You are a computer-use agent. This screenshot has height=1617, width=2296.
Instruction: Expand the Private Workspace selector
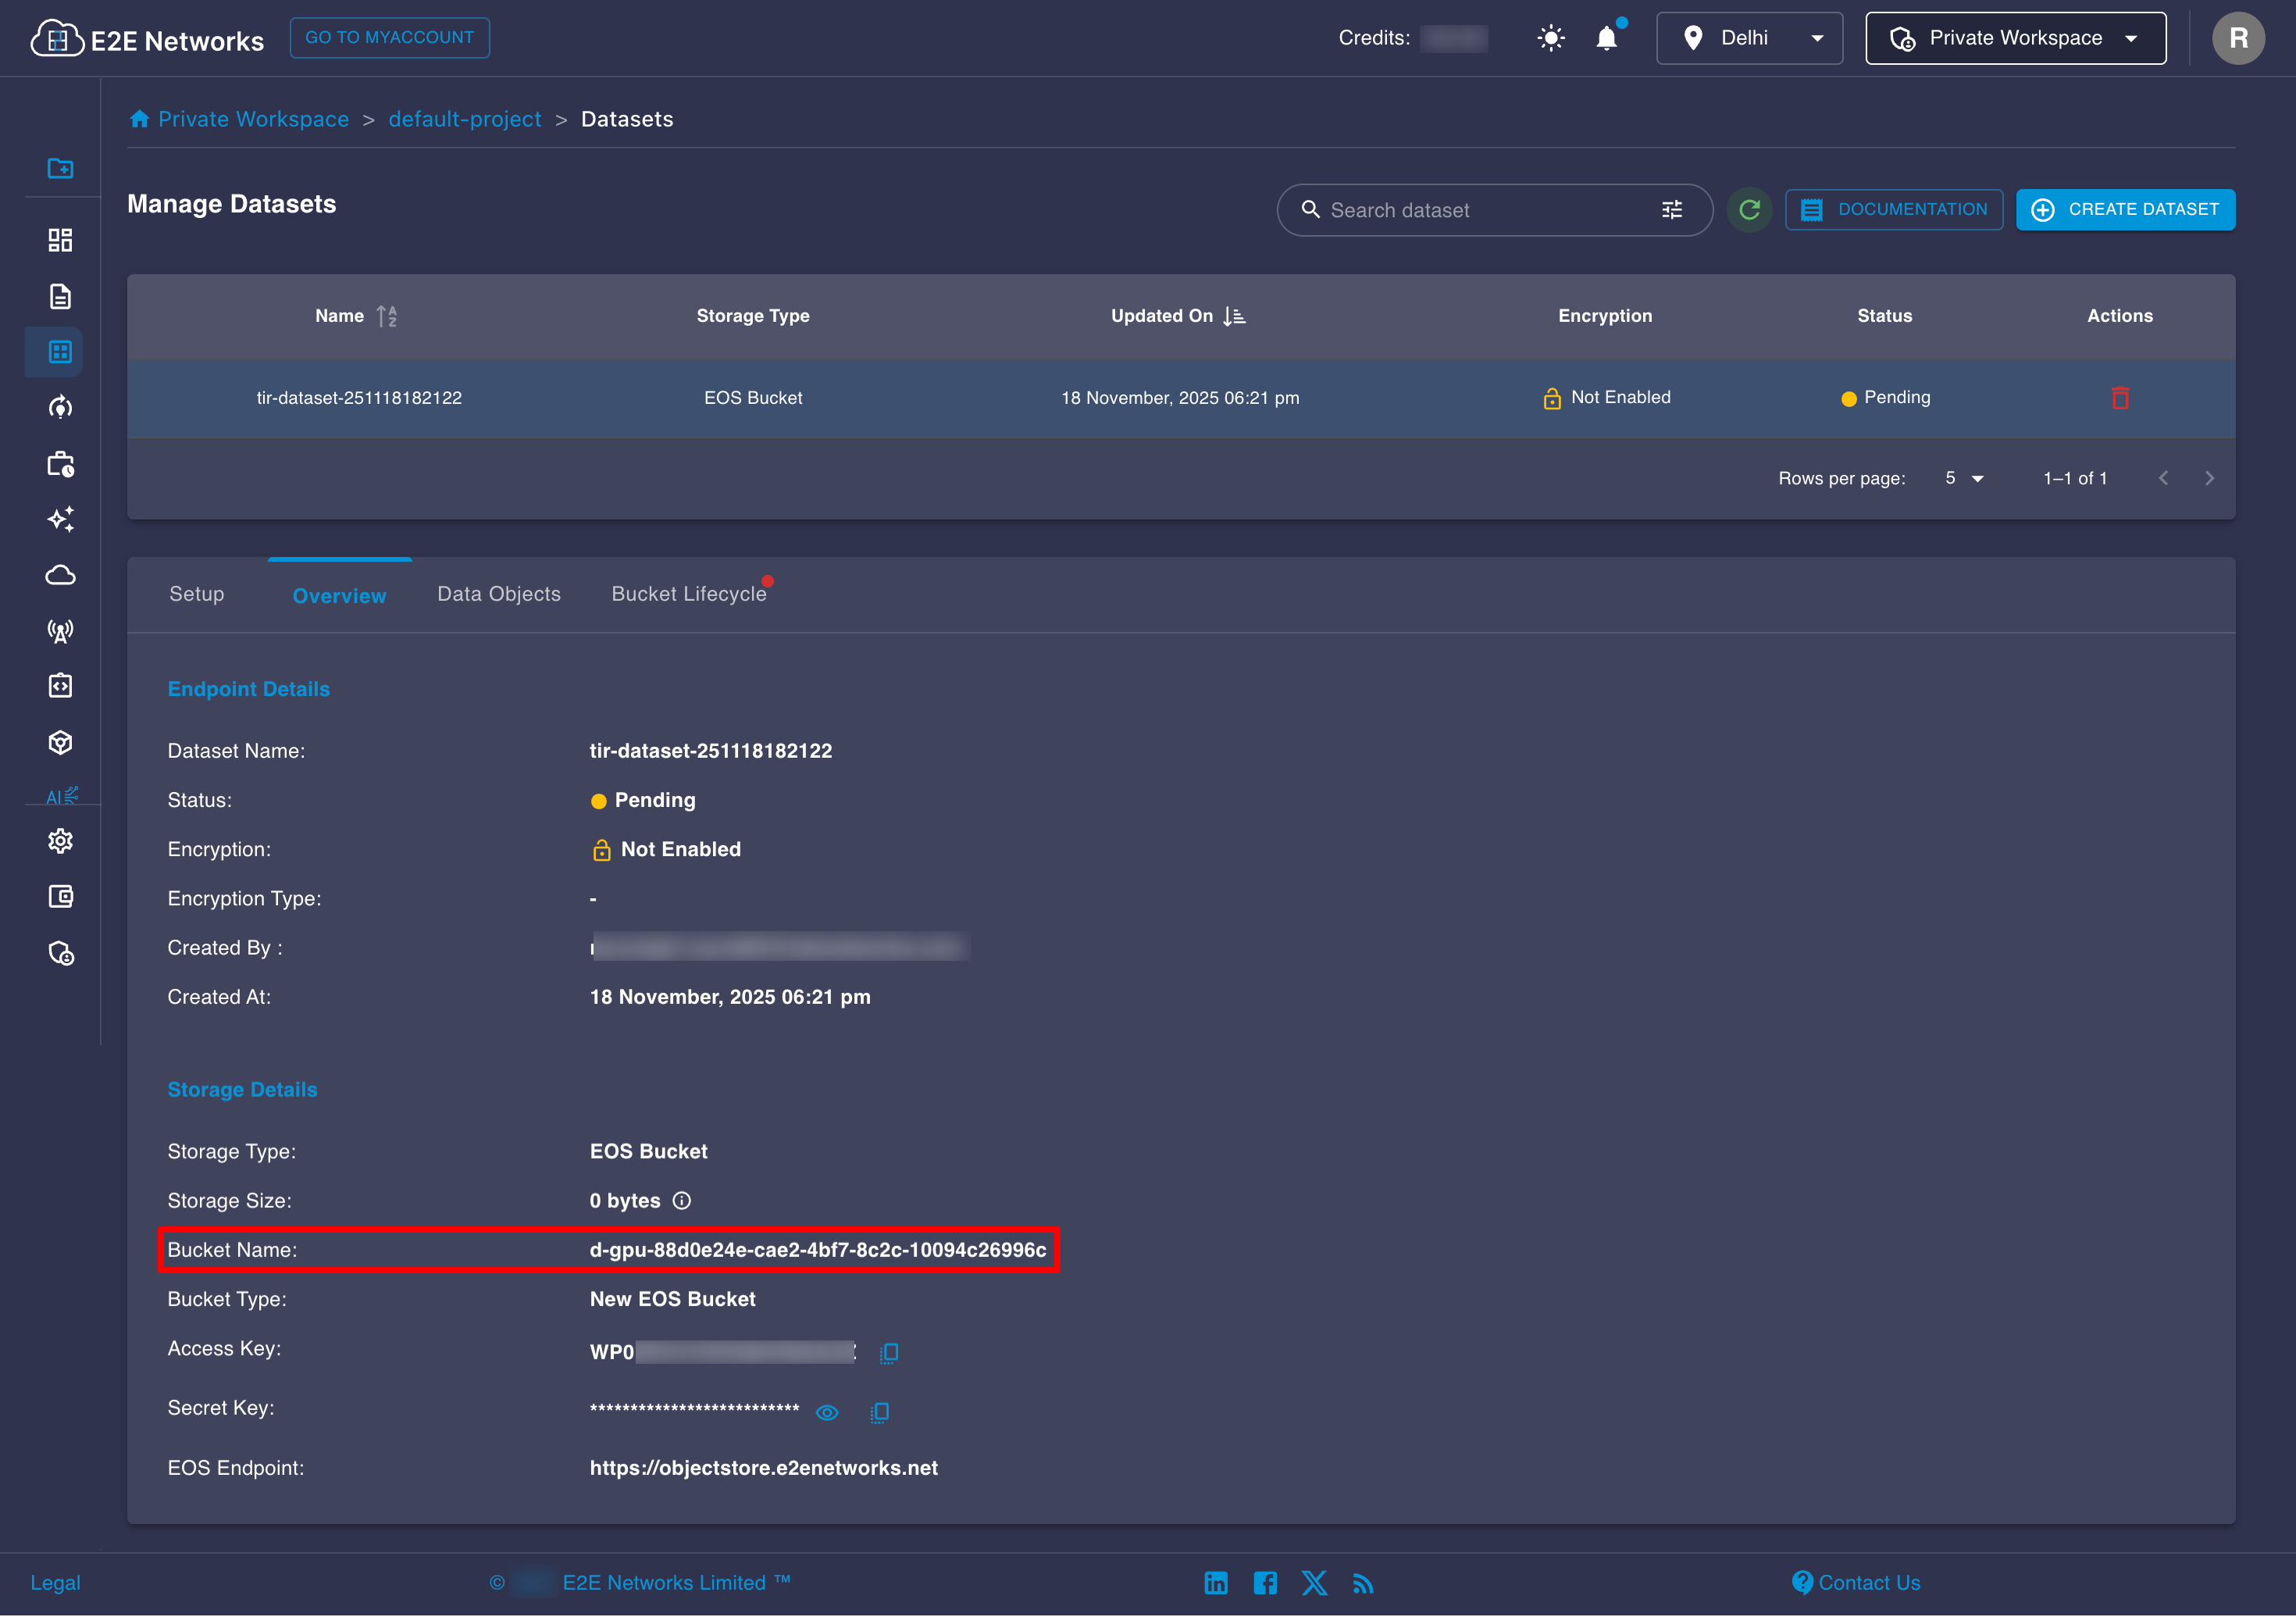point(2015,39)
